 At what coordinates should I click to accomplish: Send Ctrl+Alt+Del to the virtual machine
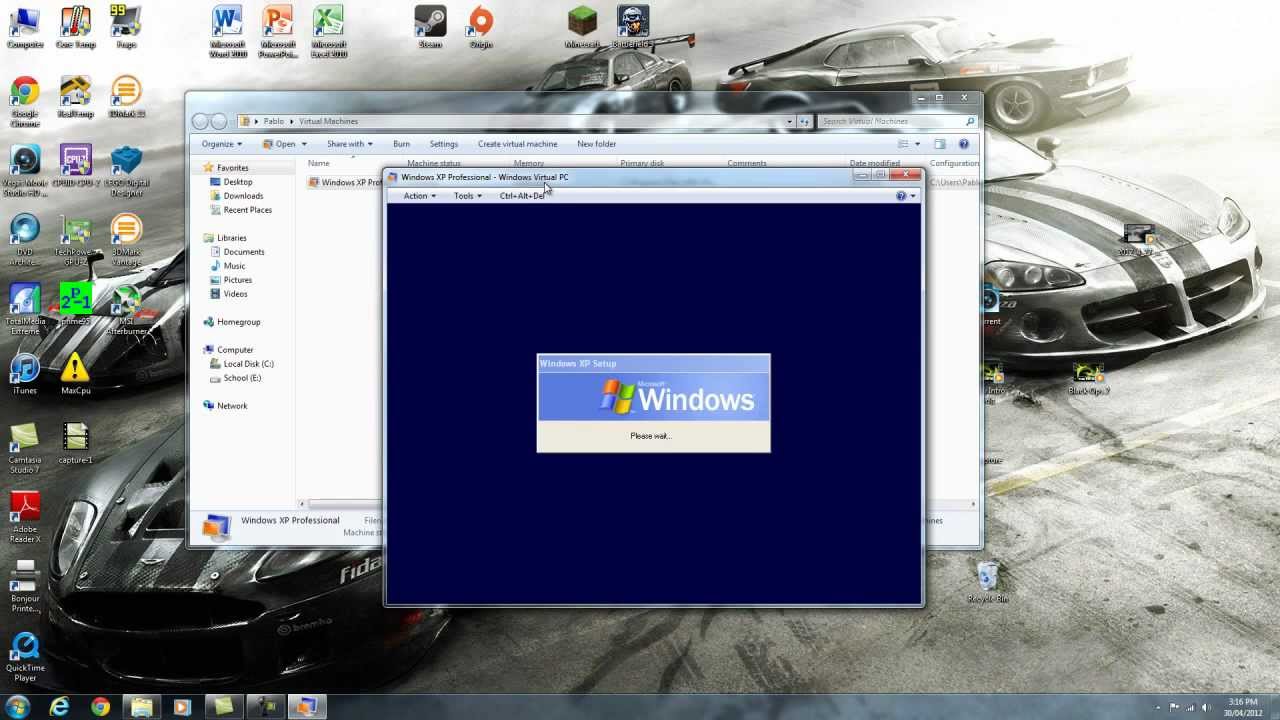point(522,196)
